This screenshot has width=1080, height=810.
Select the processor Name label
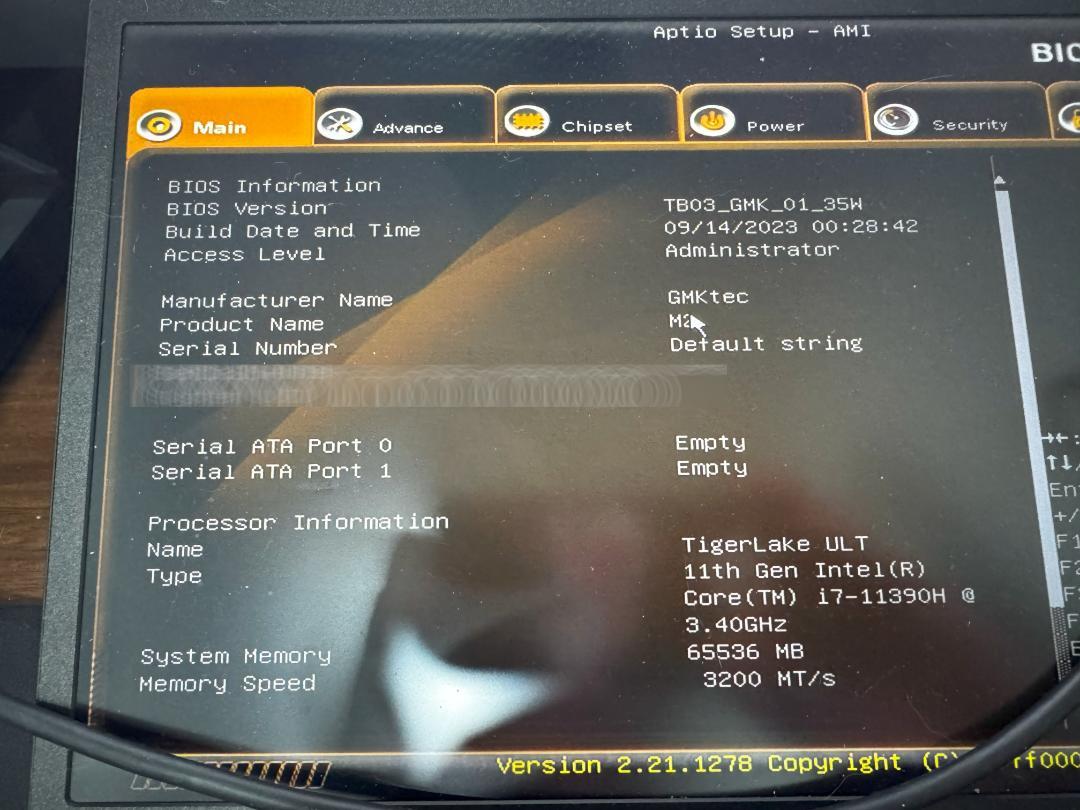175,550
